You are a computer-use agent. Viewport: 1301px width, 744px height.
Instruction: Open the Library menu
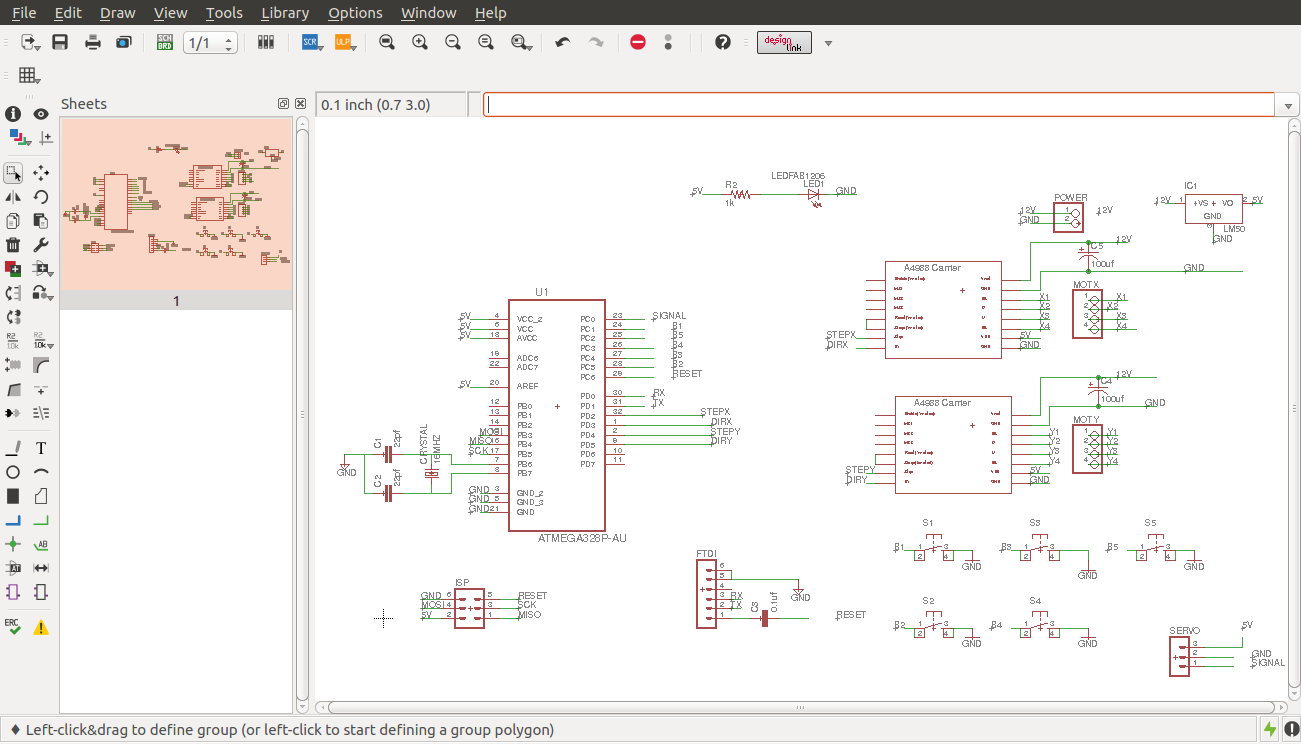click(284, 13)
